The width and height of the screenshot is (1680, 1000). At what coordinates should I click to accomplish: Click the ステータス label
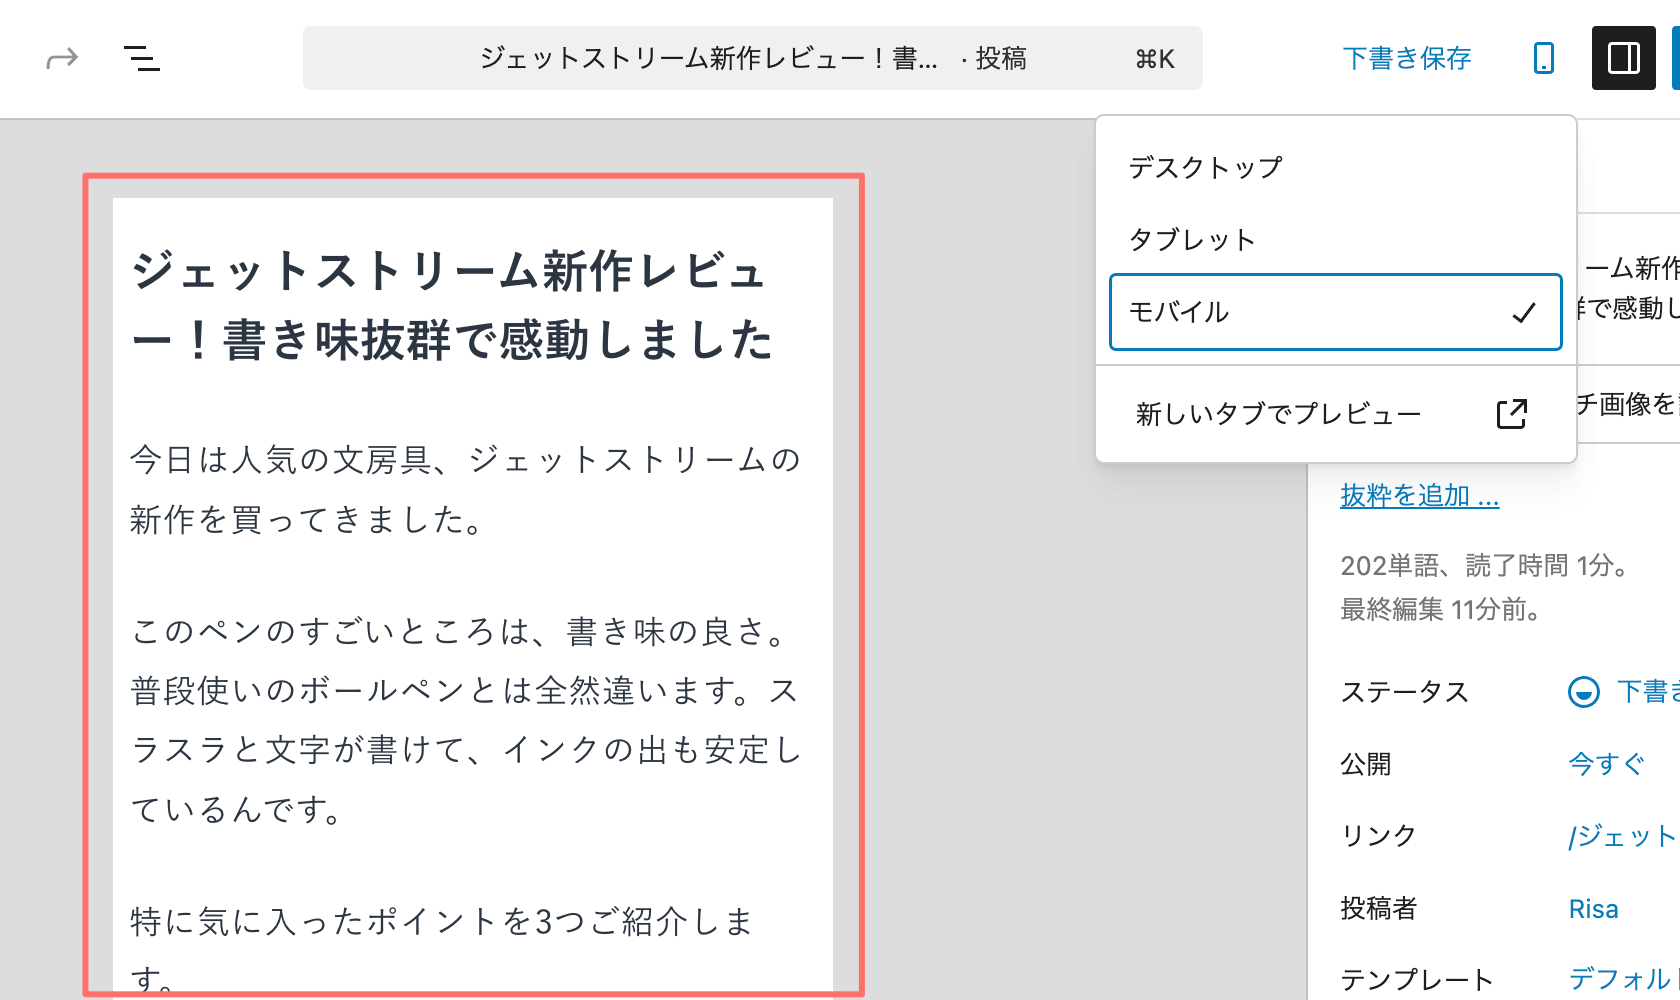point(1405,692)
